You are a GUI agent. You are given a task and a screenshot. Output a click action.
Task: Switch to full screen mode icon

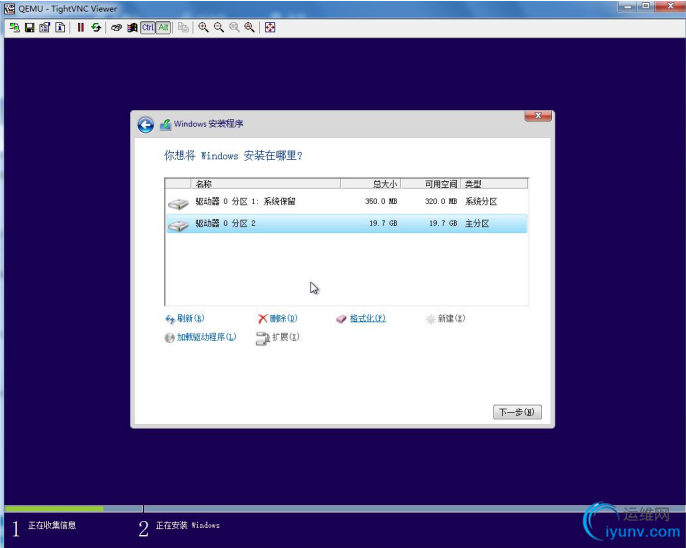270,28
